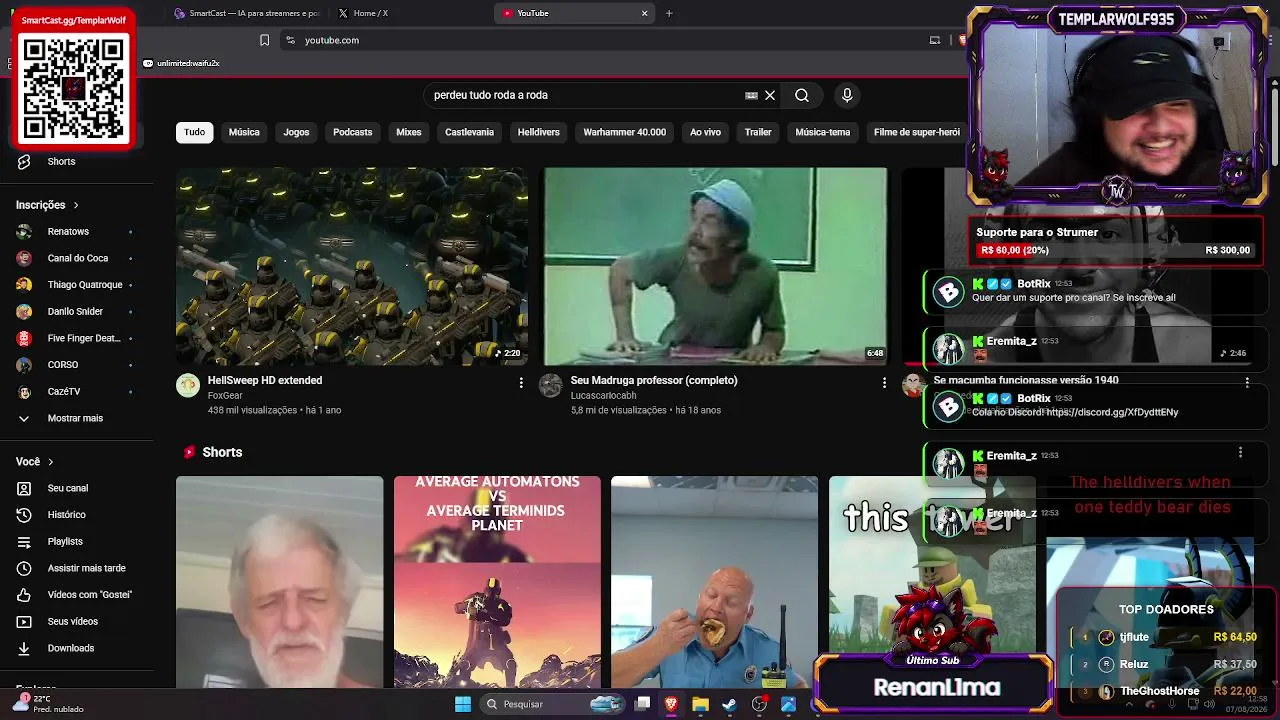
Task: Open the short of the officer eating
Action: pyautogui.click(x=714, y=582)
